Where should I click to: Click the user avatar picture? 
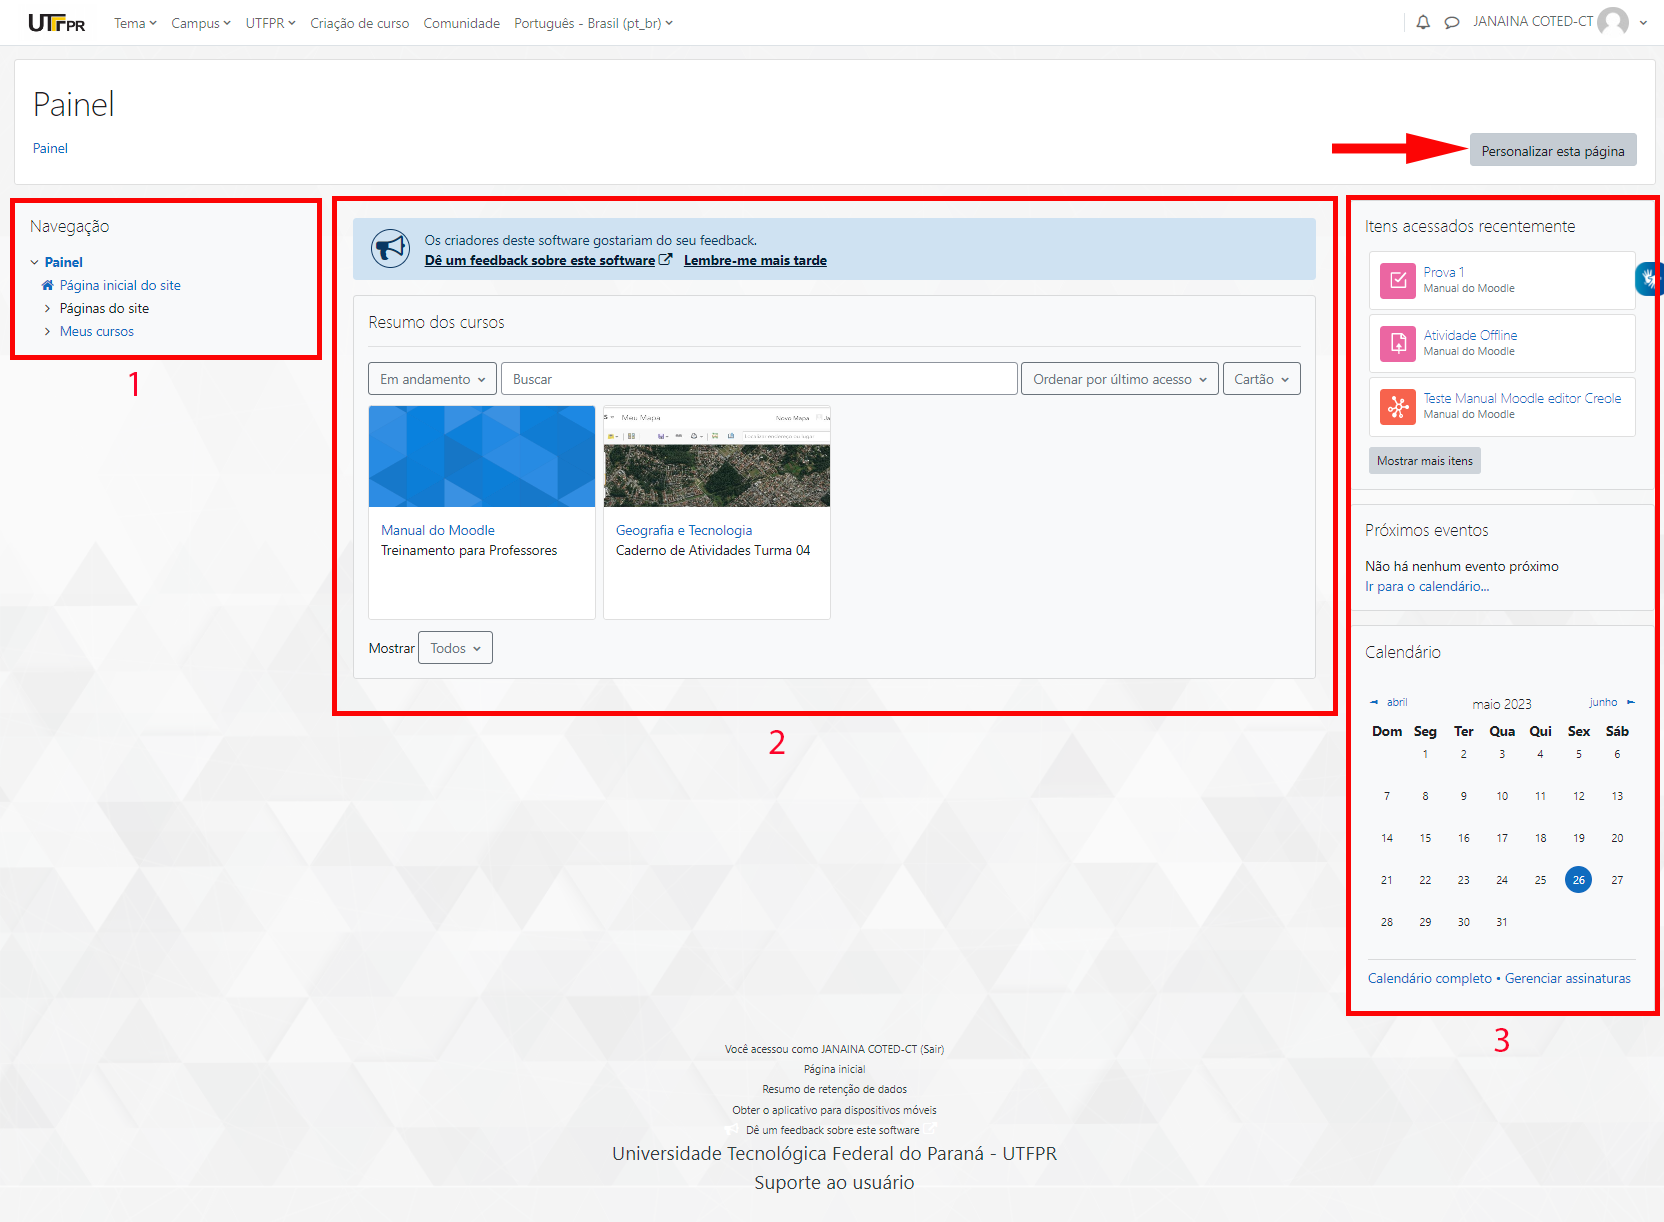(1613, 21)
